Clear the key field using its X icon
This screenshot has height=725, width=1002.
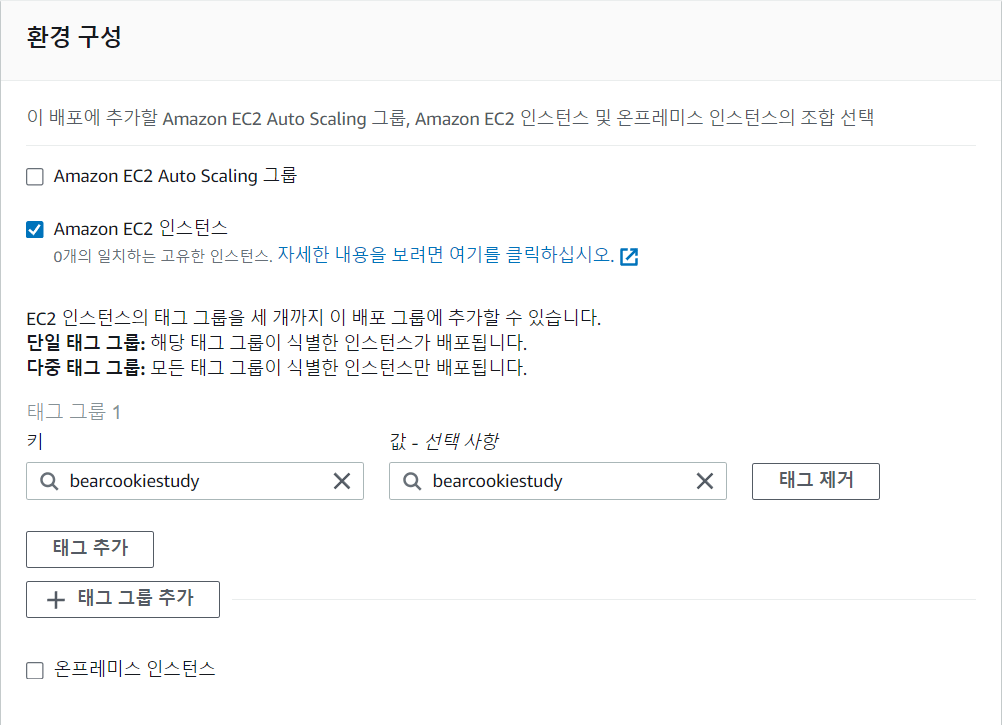342,481
